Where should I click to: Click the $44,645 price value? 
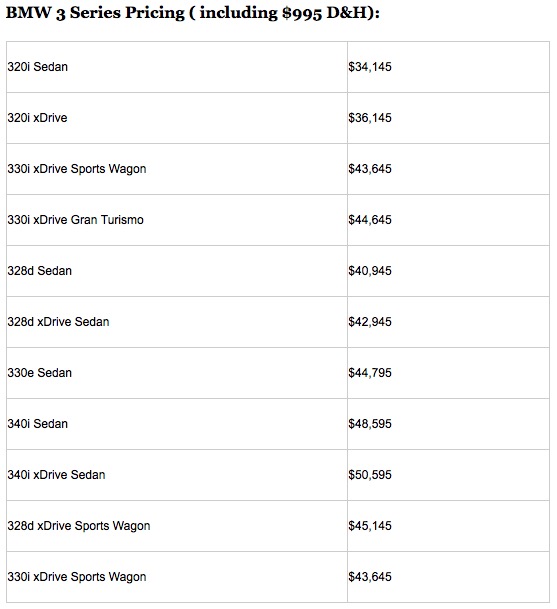(x=370, y=220)
